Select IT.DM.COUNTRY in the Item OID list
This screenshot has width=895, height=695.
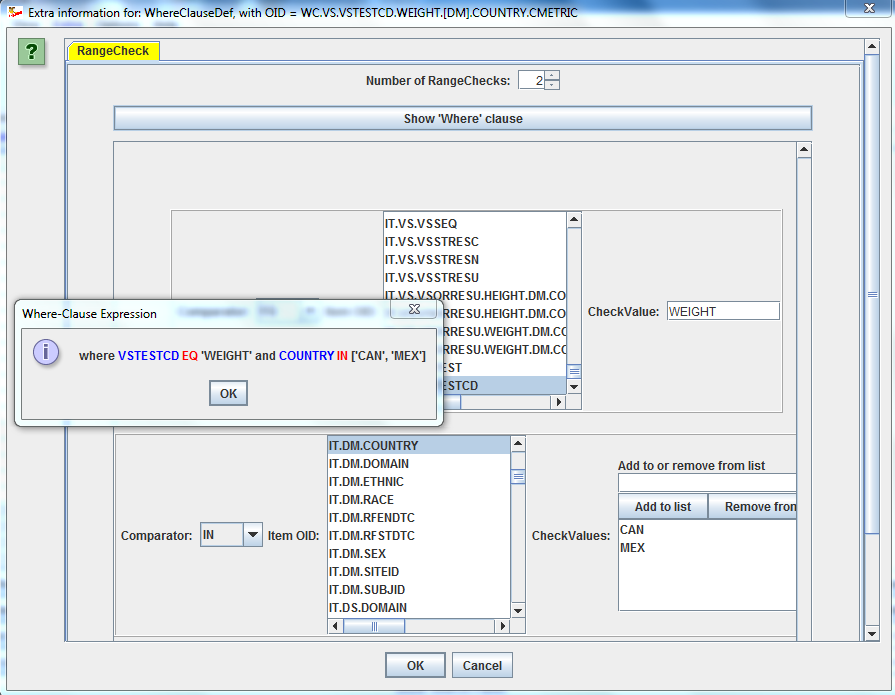click(x=418, y=446)
